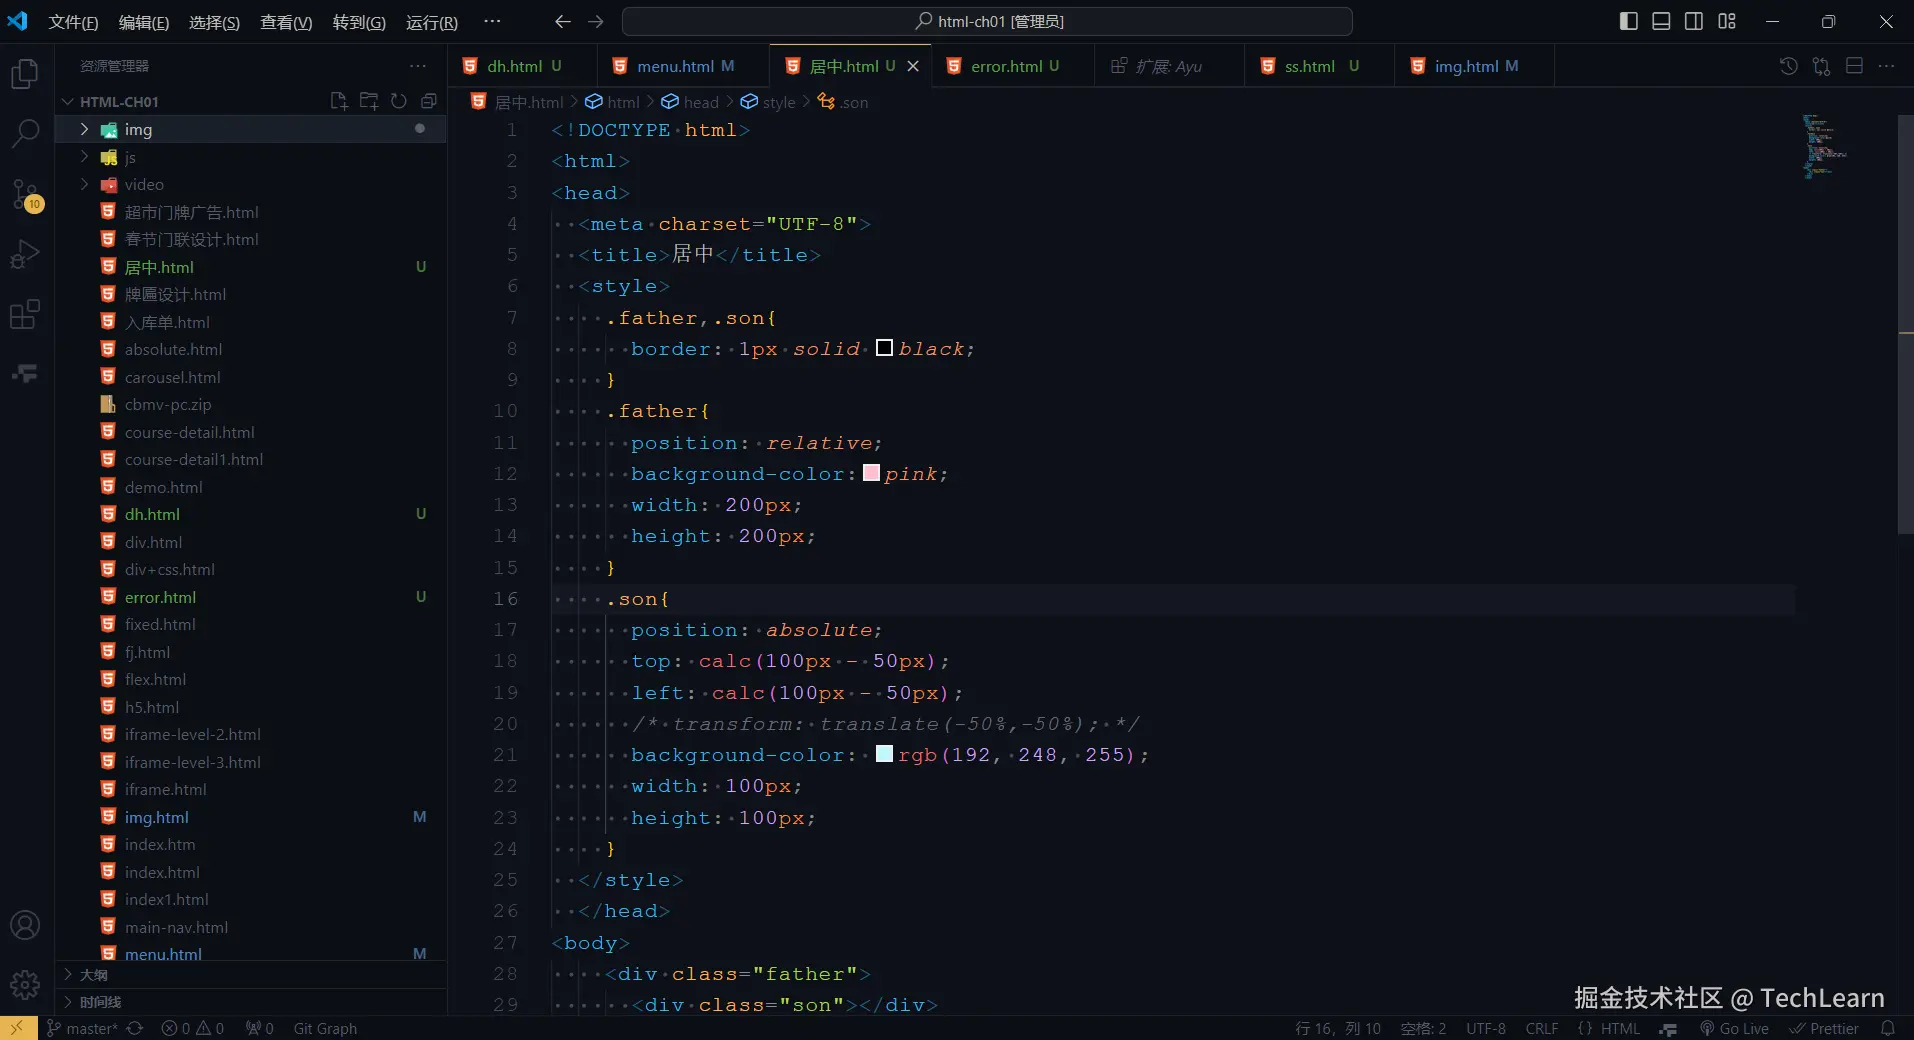The width and height of the screenshot is (1914, 1040).
Task: Open the Explorer view in the activity bar
Action: coord(25,74)
